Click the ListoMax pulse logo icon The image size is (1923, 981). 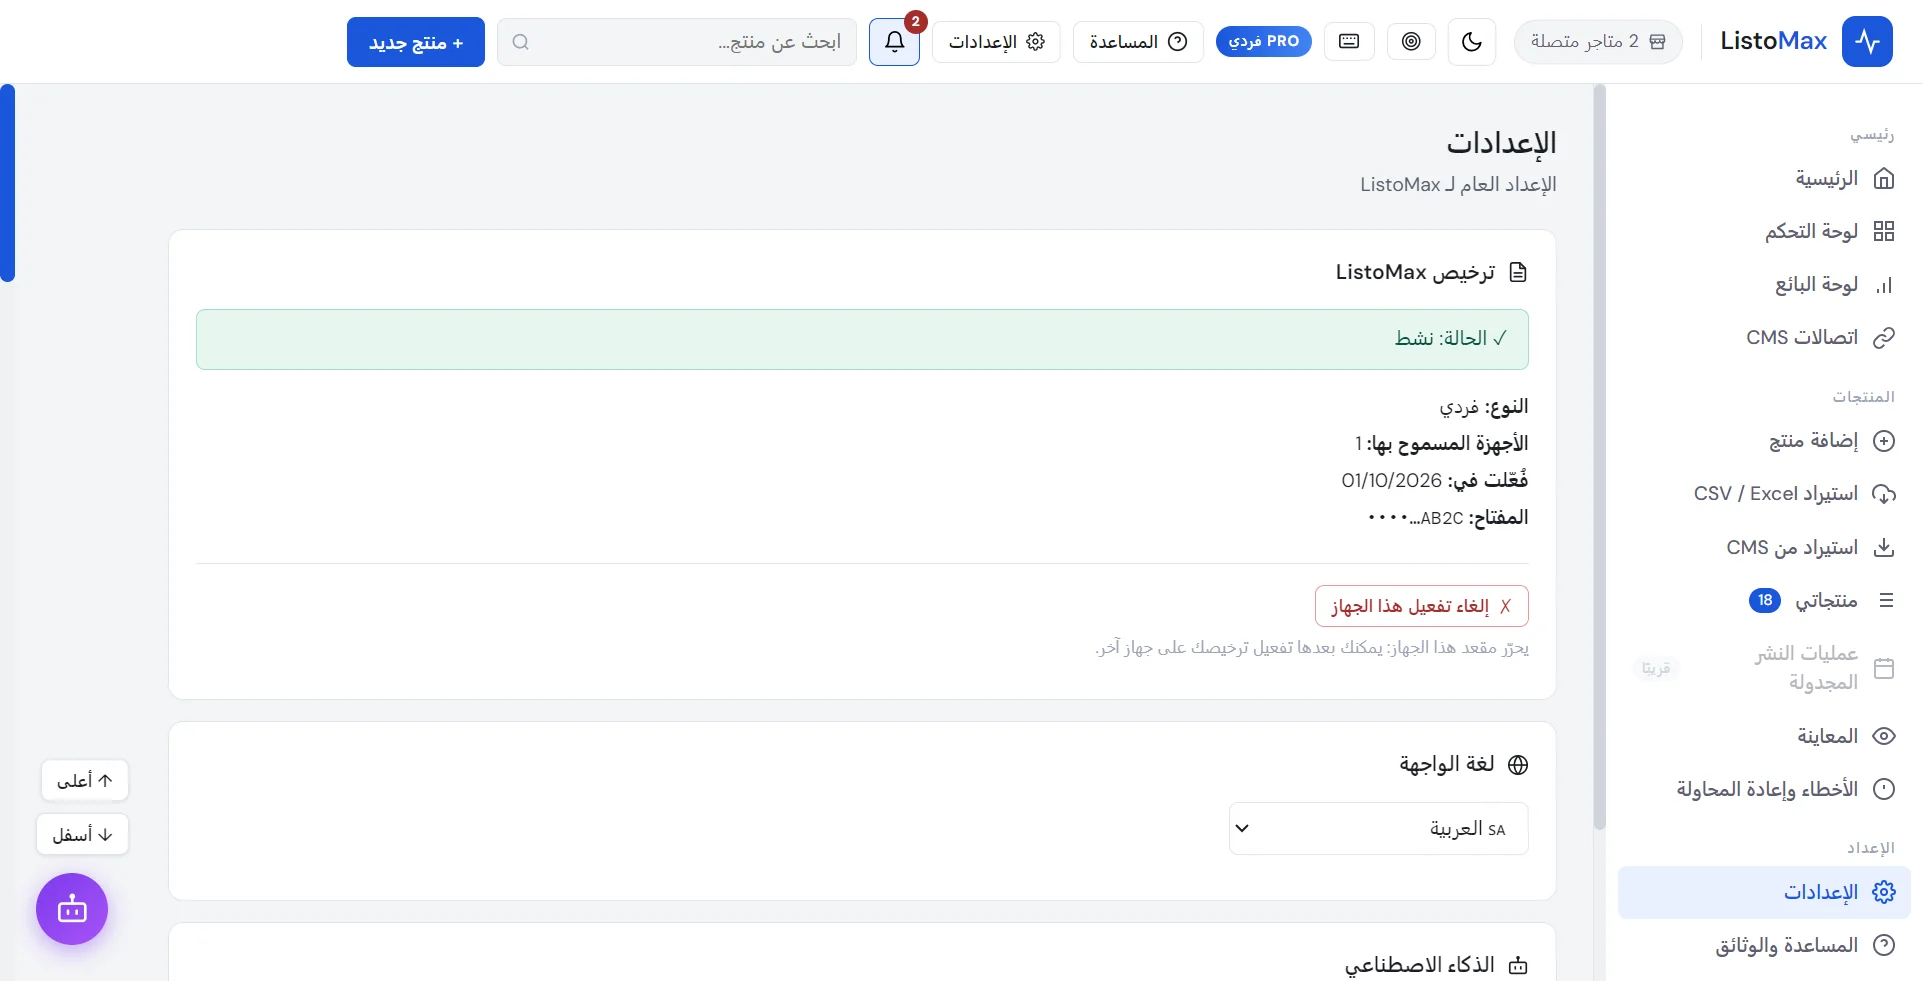[x=1867, y=42]
